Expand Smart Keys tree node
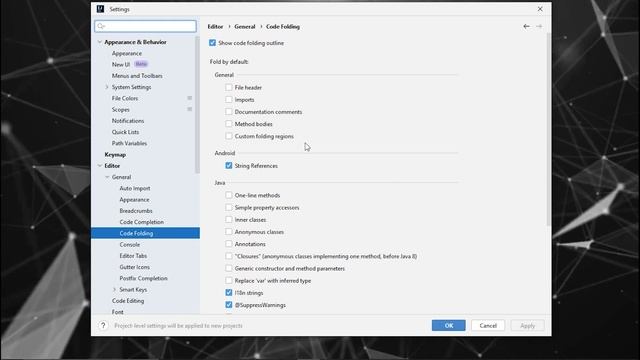 tap(114, 289)
